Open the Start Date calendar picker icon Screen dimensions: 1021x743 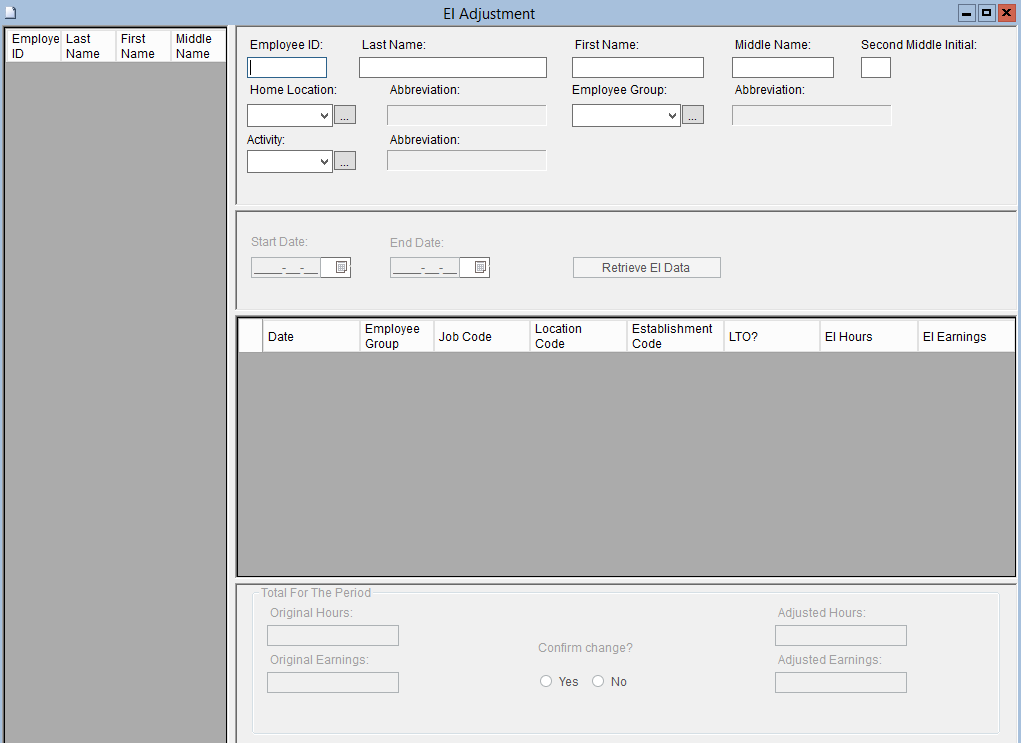click(x=341, y=268)
